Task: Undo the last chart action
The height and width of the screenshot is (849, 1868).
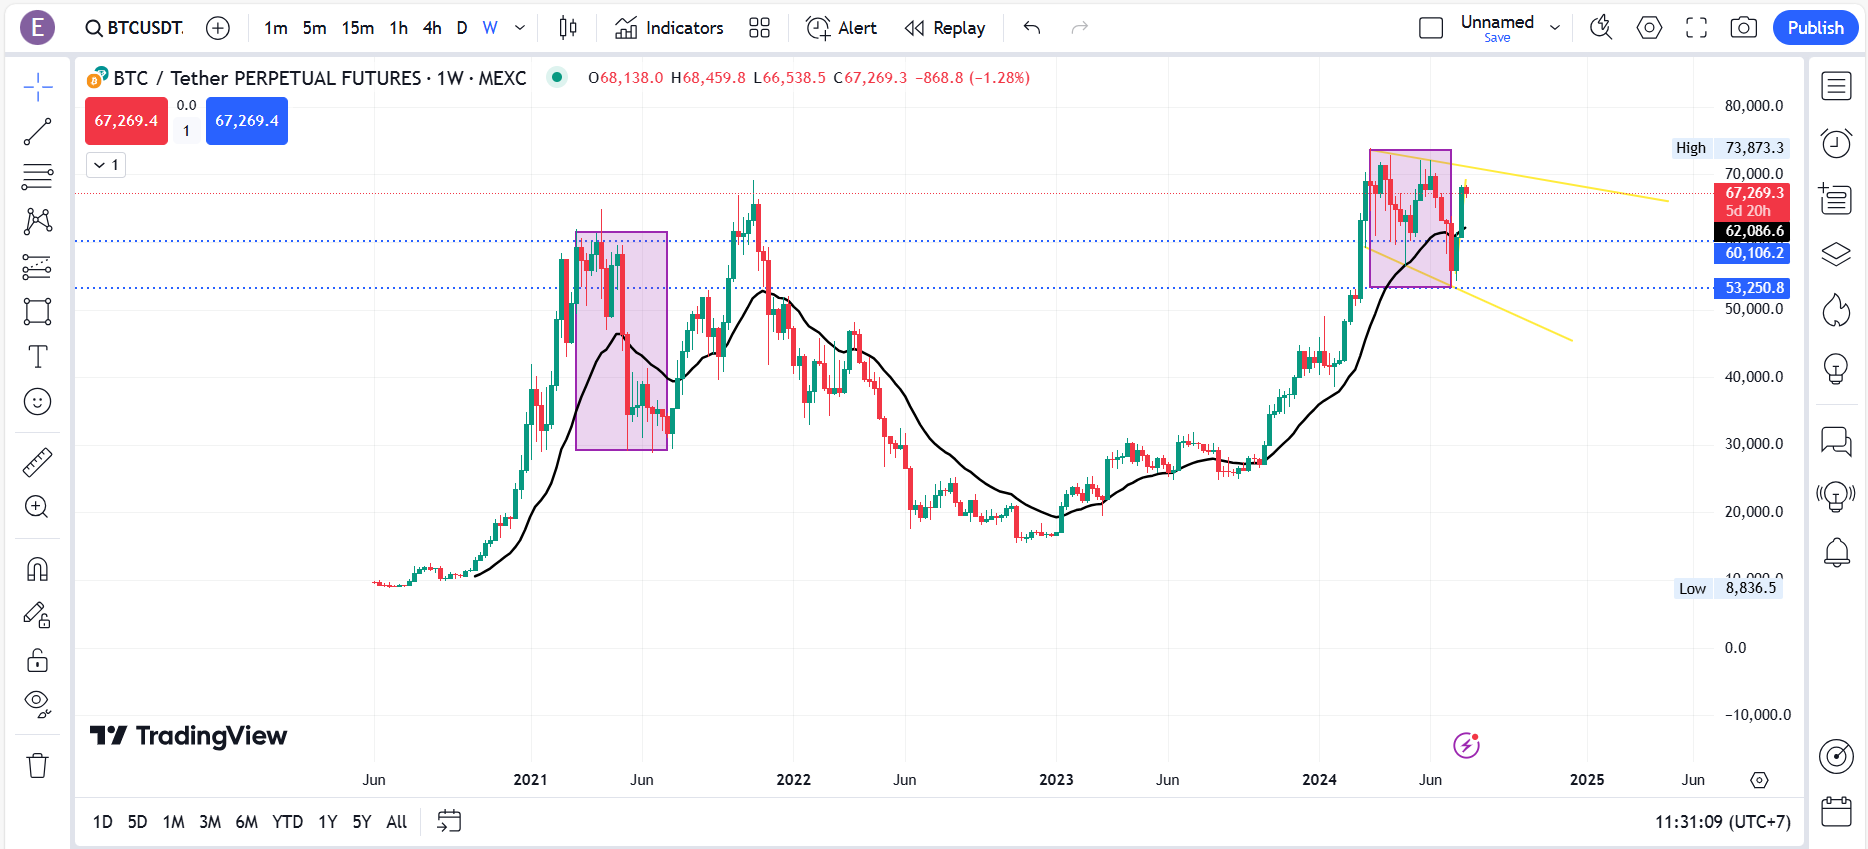Action: [1032, 28]
